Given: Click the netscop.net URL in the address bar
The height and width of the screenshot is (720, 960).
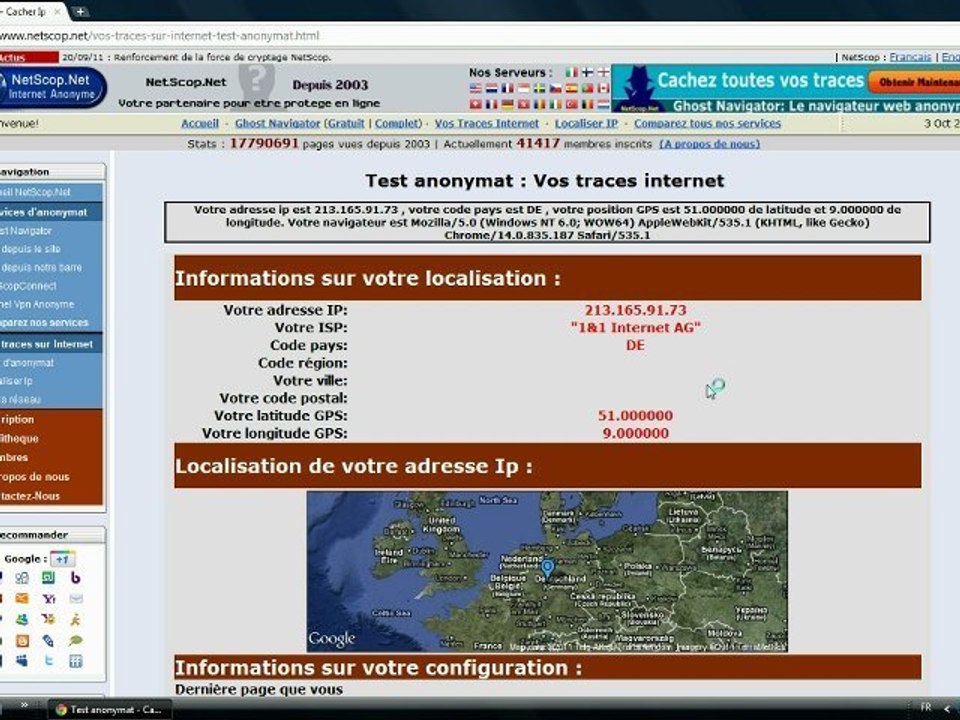Looking at the screenshot, I should 159,36.
